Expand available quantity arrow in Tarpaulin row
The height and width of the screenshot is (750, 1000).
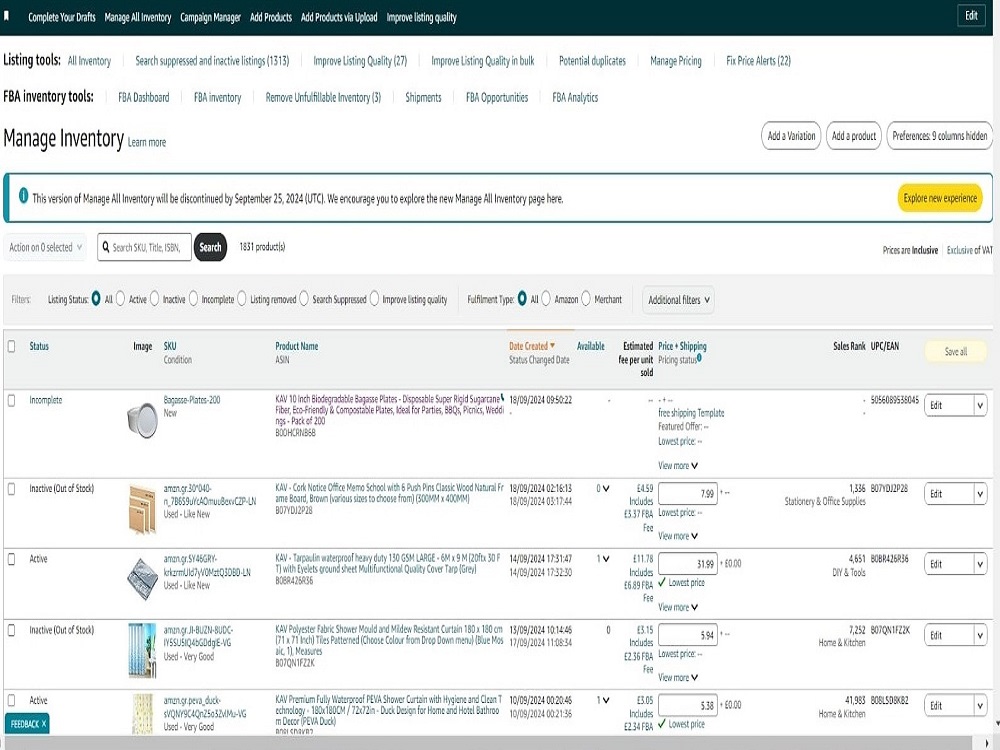pyautogui.click(x=606, y=559)
